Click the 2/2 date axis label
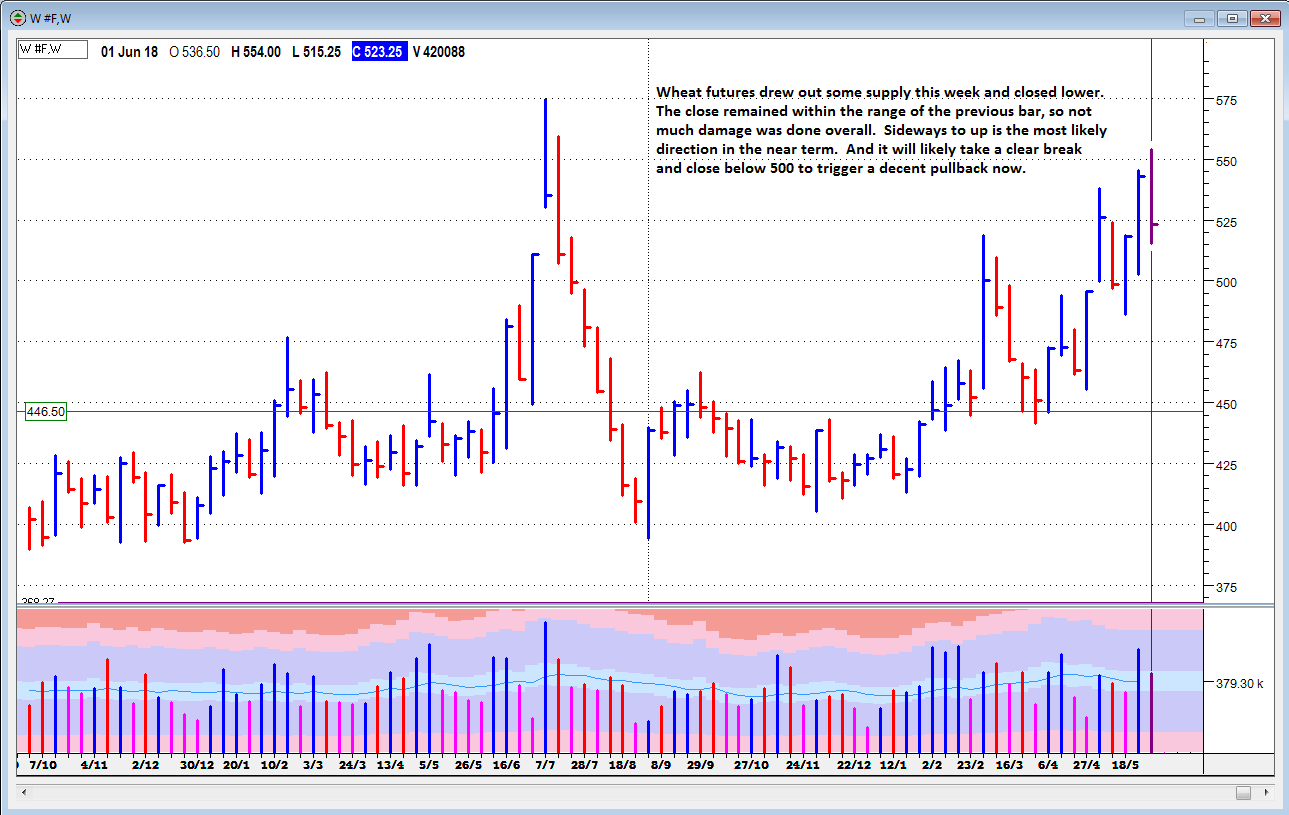 click(x=932, y=765)
